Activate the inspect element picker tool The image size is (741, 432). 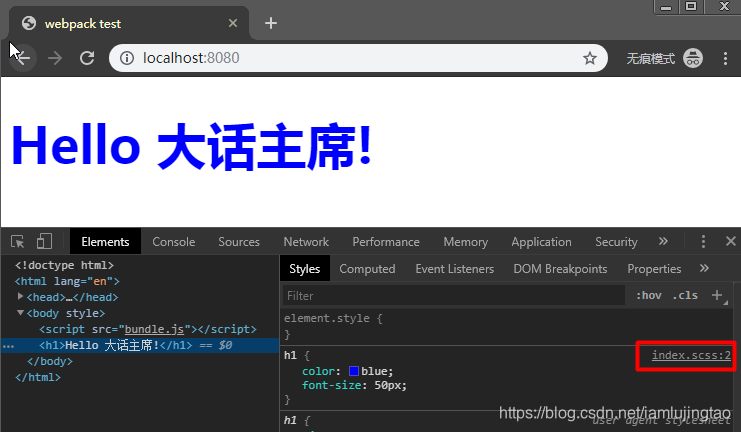coord(17,242)
